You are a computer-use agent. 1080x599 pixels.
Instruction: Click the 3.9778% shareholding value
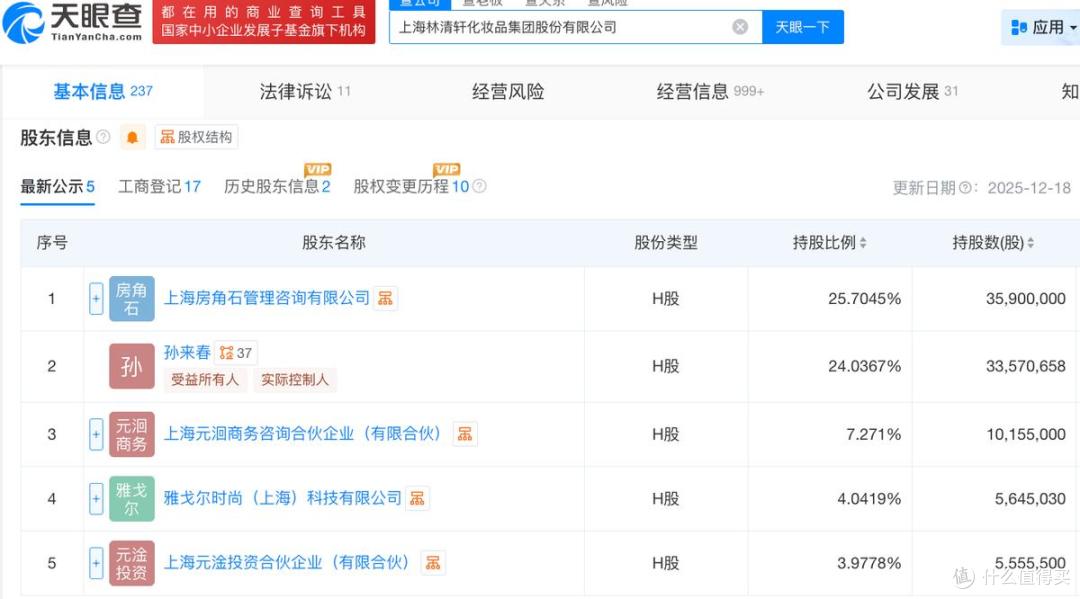coord(869,563)
